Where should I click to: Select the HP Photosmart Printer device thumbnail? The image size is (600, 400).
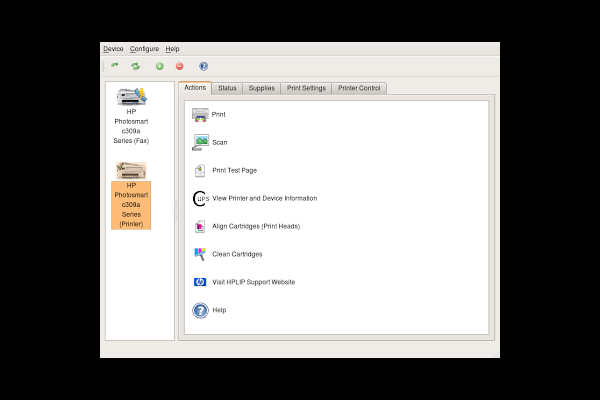click(x=131, y=171)
